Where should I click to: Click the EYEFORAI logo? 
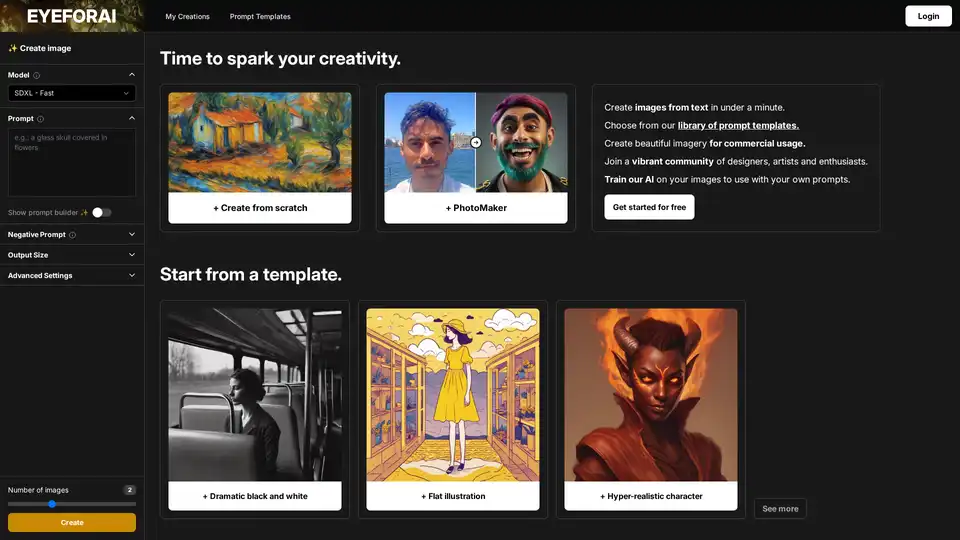pyautogui.click(x=72, y=16)
